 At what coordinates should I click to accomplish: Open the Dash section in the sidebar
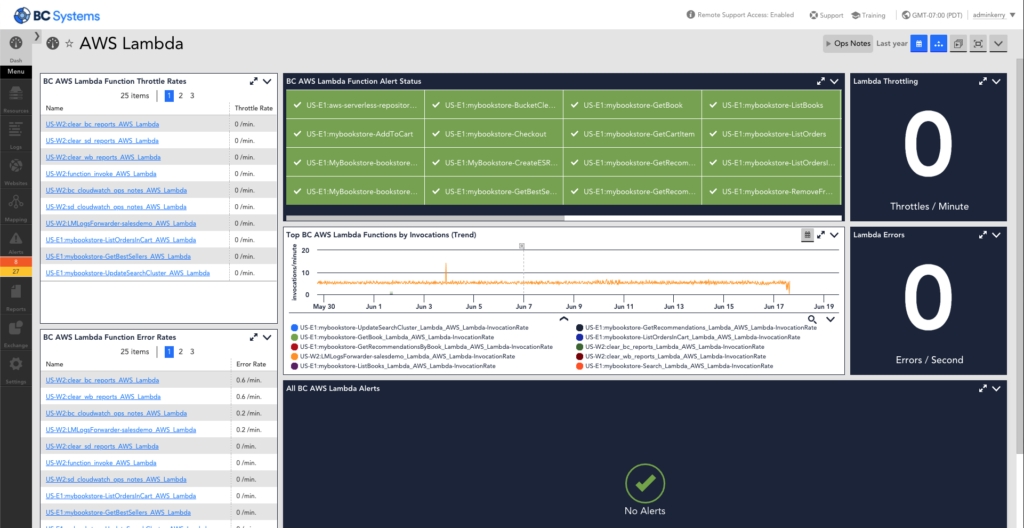16,48
